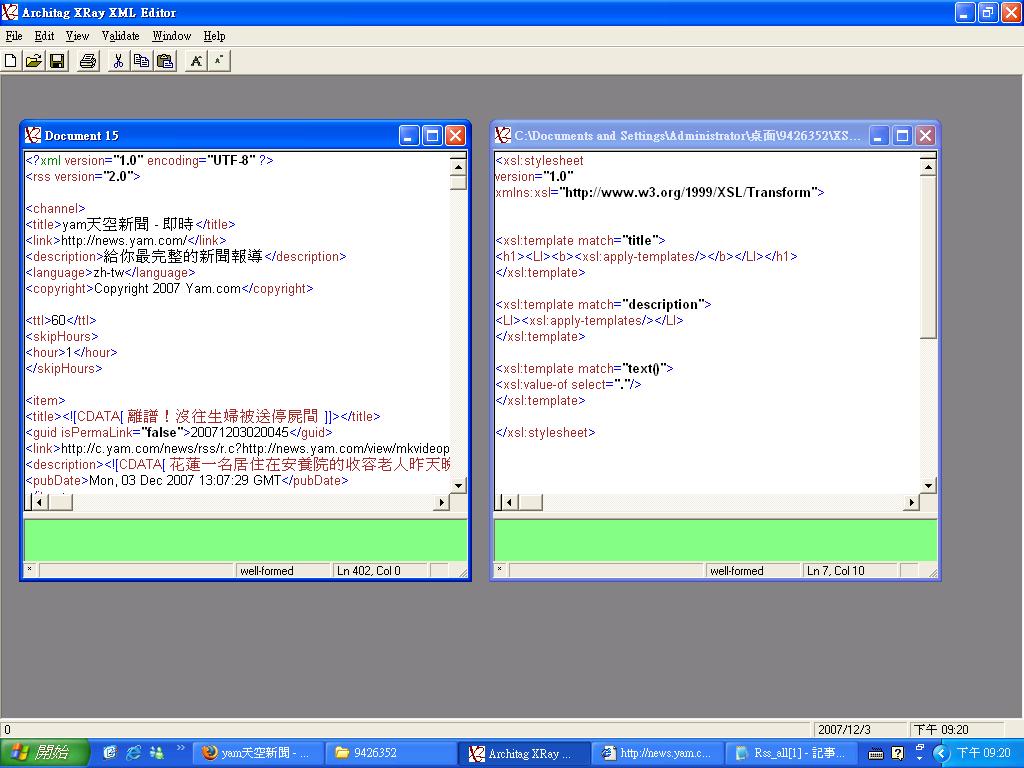This screenshot has width=1024, height=768.
Task: Open the View menu
Action: click(77, 36)
